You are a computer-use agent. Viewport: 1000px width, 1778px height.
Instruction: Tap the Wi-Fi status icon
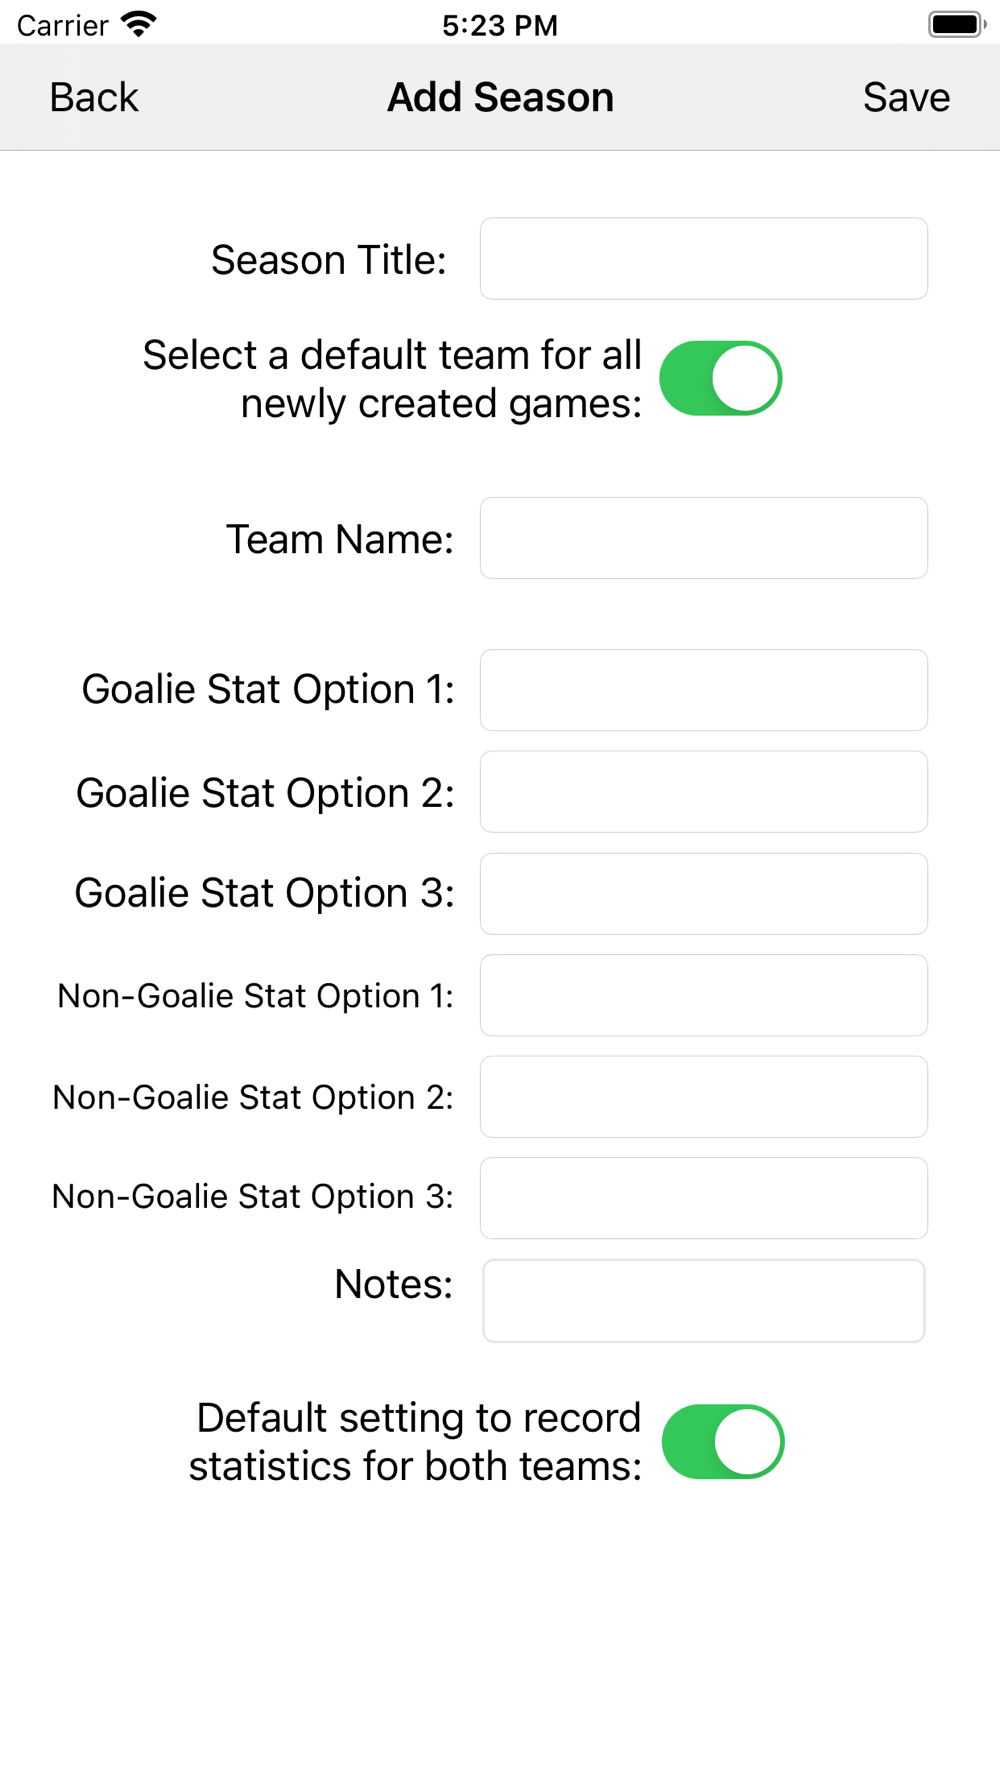tap(138, 24)
